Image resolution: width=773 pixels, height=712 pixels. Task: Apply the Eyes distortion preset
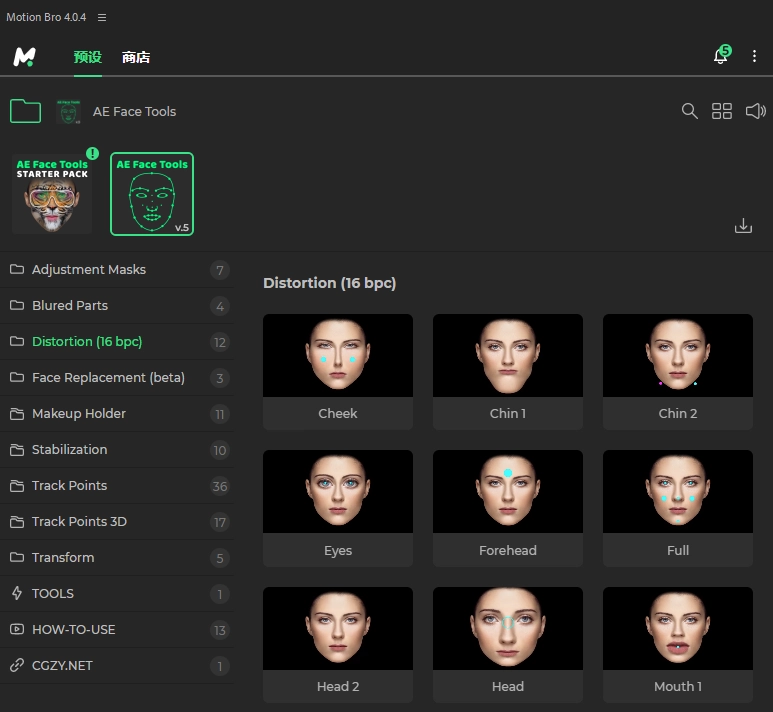point(338,508)
